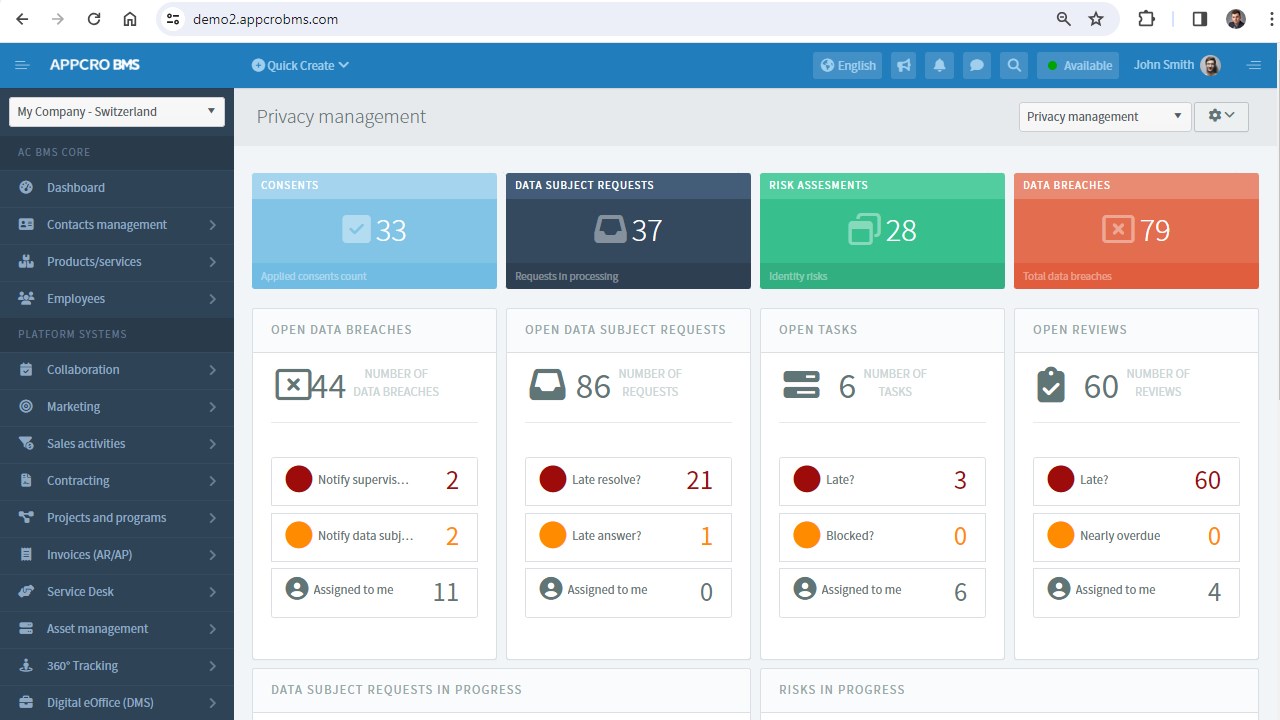Expand the Employees chevron
The width and height of the screenshot is (1280, 720).
click(x=213, y=299)
